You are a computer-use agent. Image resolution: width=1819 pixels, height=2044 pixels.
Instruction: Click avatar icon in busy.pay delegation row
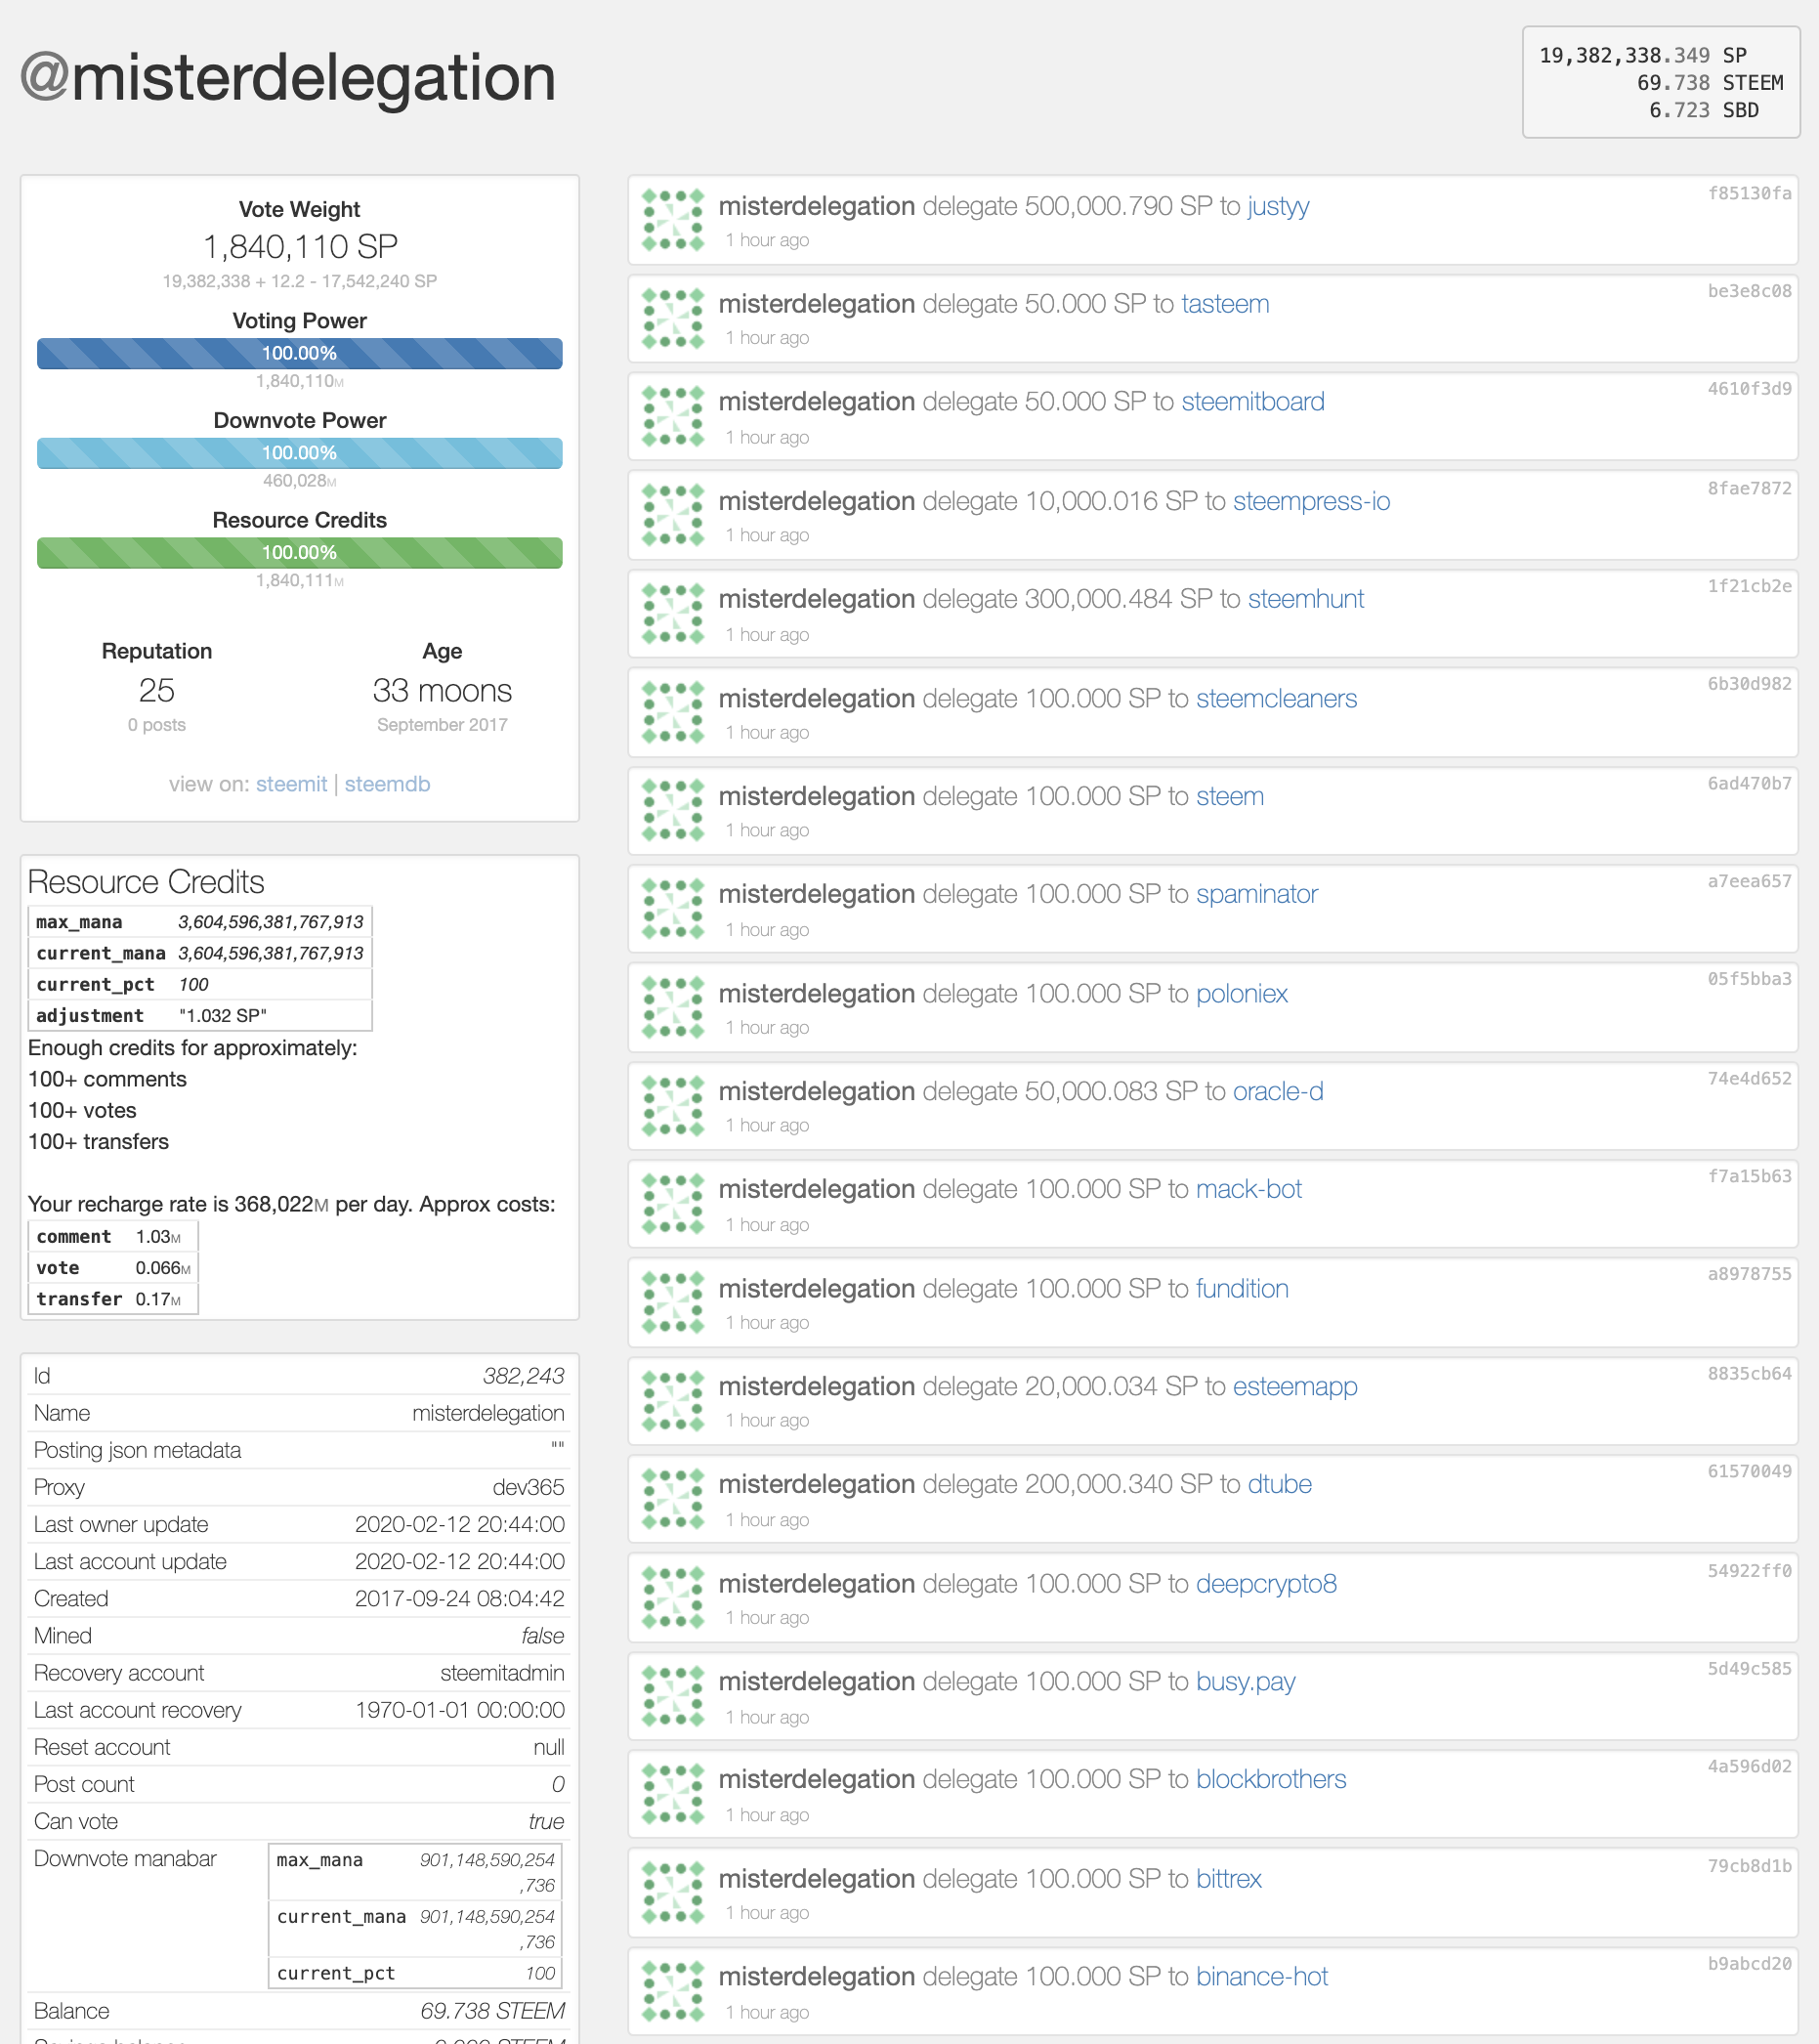(x=673, y=1695)
